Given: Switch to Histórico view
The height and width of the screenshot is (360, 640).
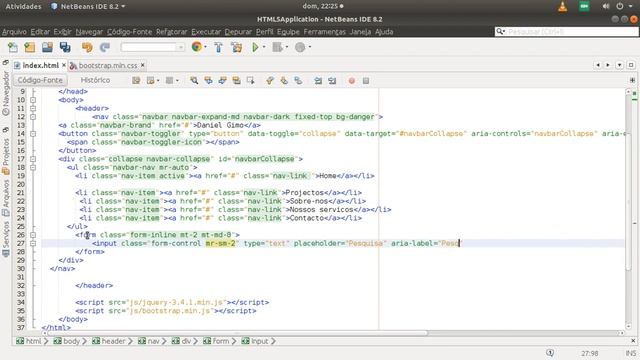Looking at the screenshot, I should coord(95,80).
